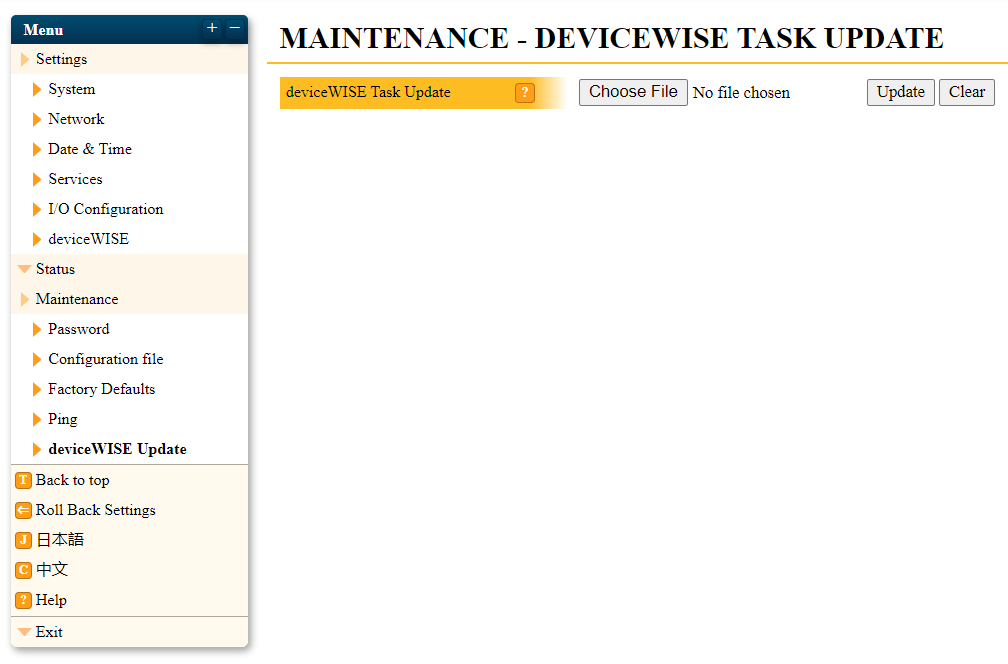The height and width of the screenshot is (664, 1008).
Task: Expand the Status section arrow
Action: tap(24, 269)
